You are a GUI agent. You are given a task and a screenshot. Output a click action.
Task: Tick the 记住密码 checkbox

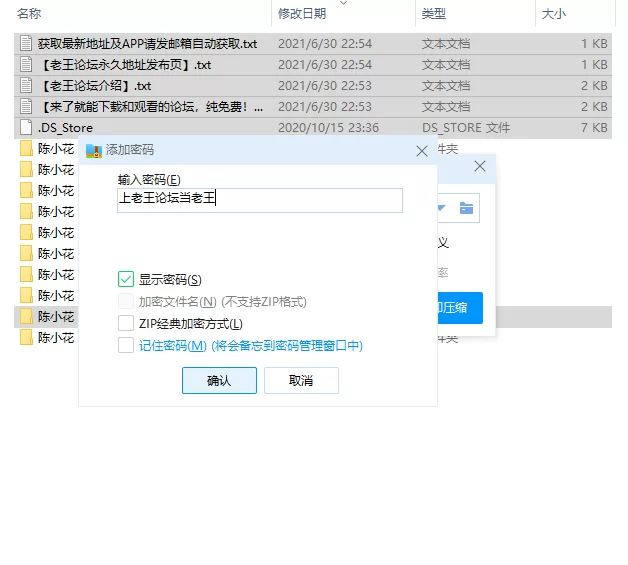[126, 345]
